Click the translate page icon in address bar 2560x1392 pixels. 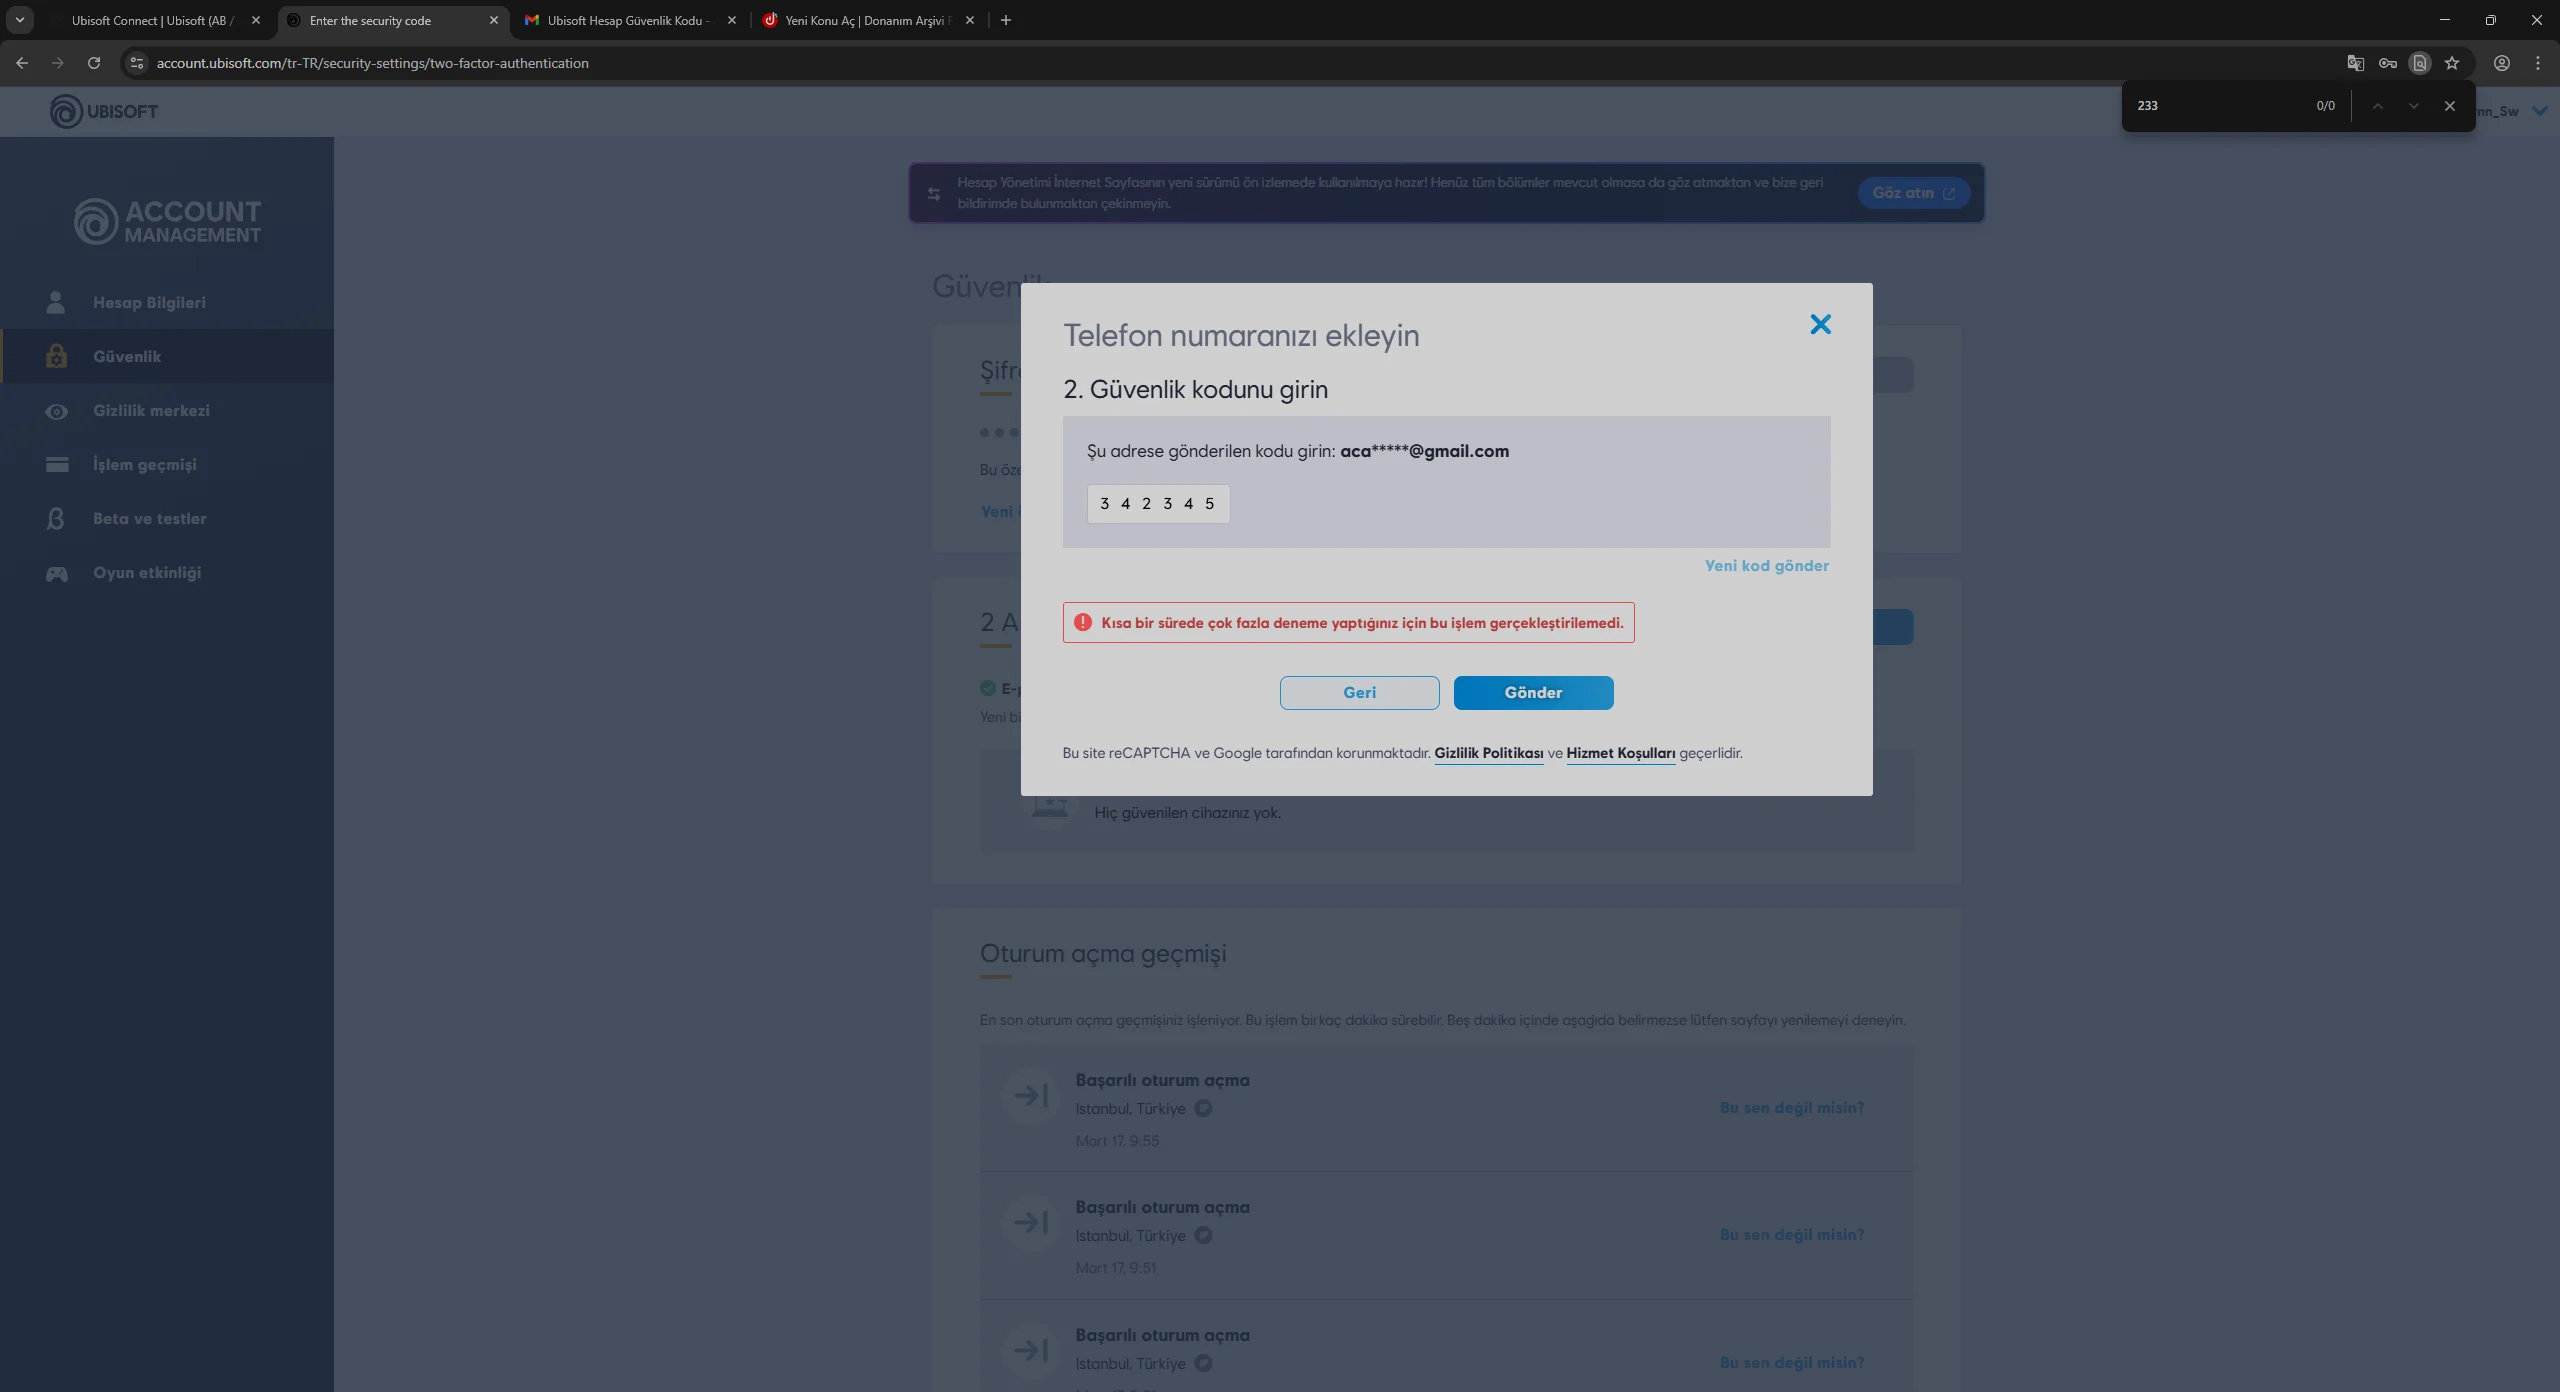[2355, 63]
